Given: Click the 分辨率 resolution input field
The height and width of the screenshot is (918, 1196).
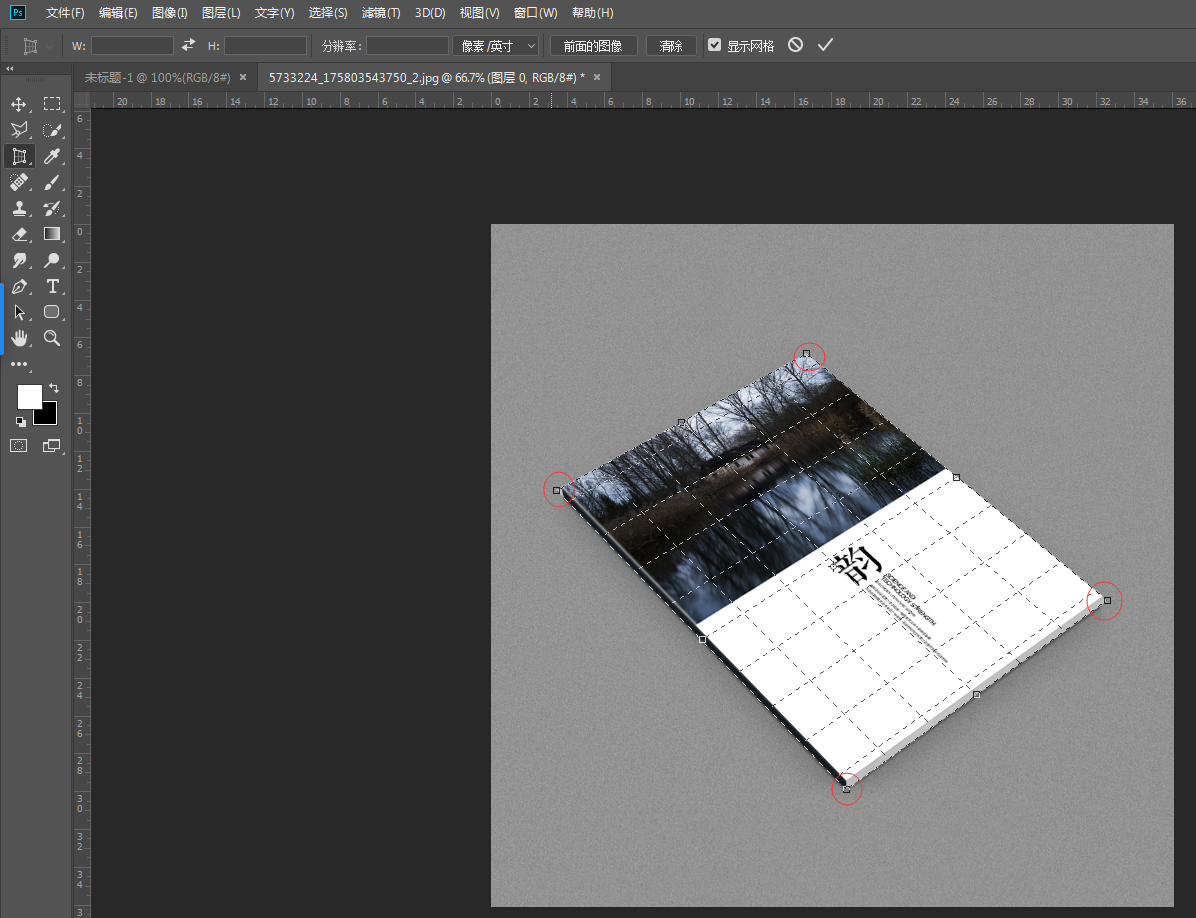Looking at the screenshot, I should [407, 46].
